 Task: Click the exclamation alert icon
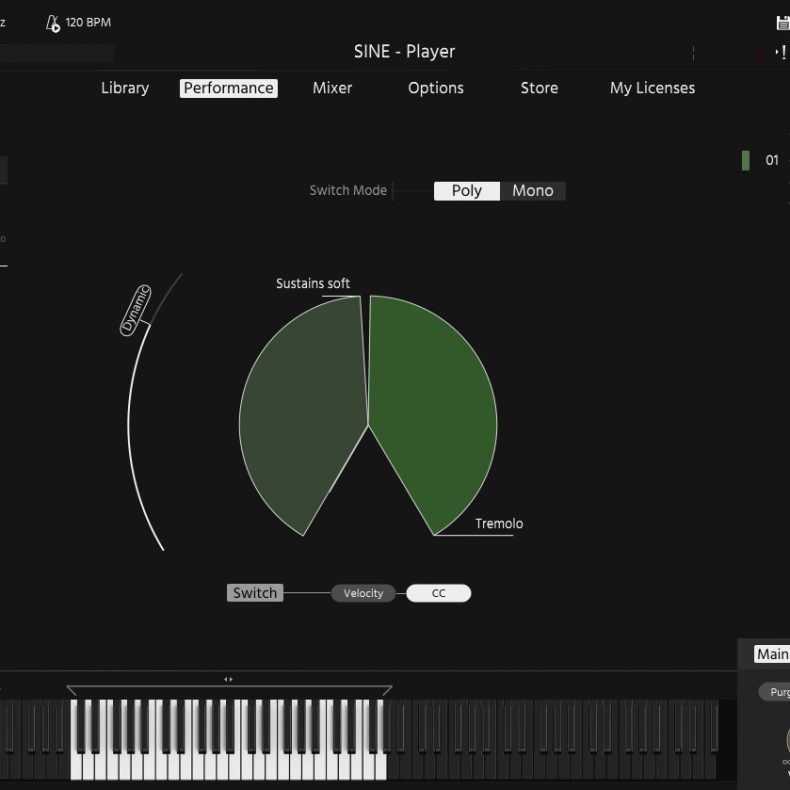783,52
